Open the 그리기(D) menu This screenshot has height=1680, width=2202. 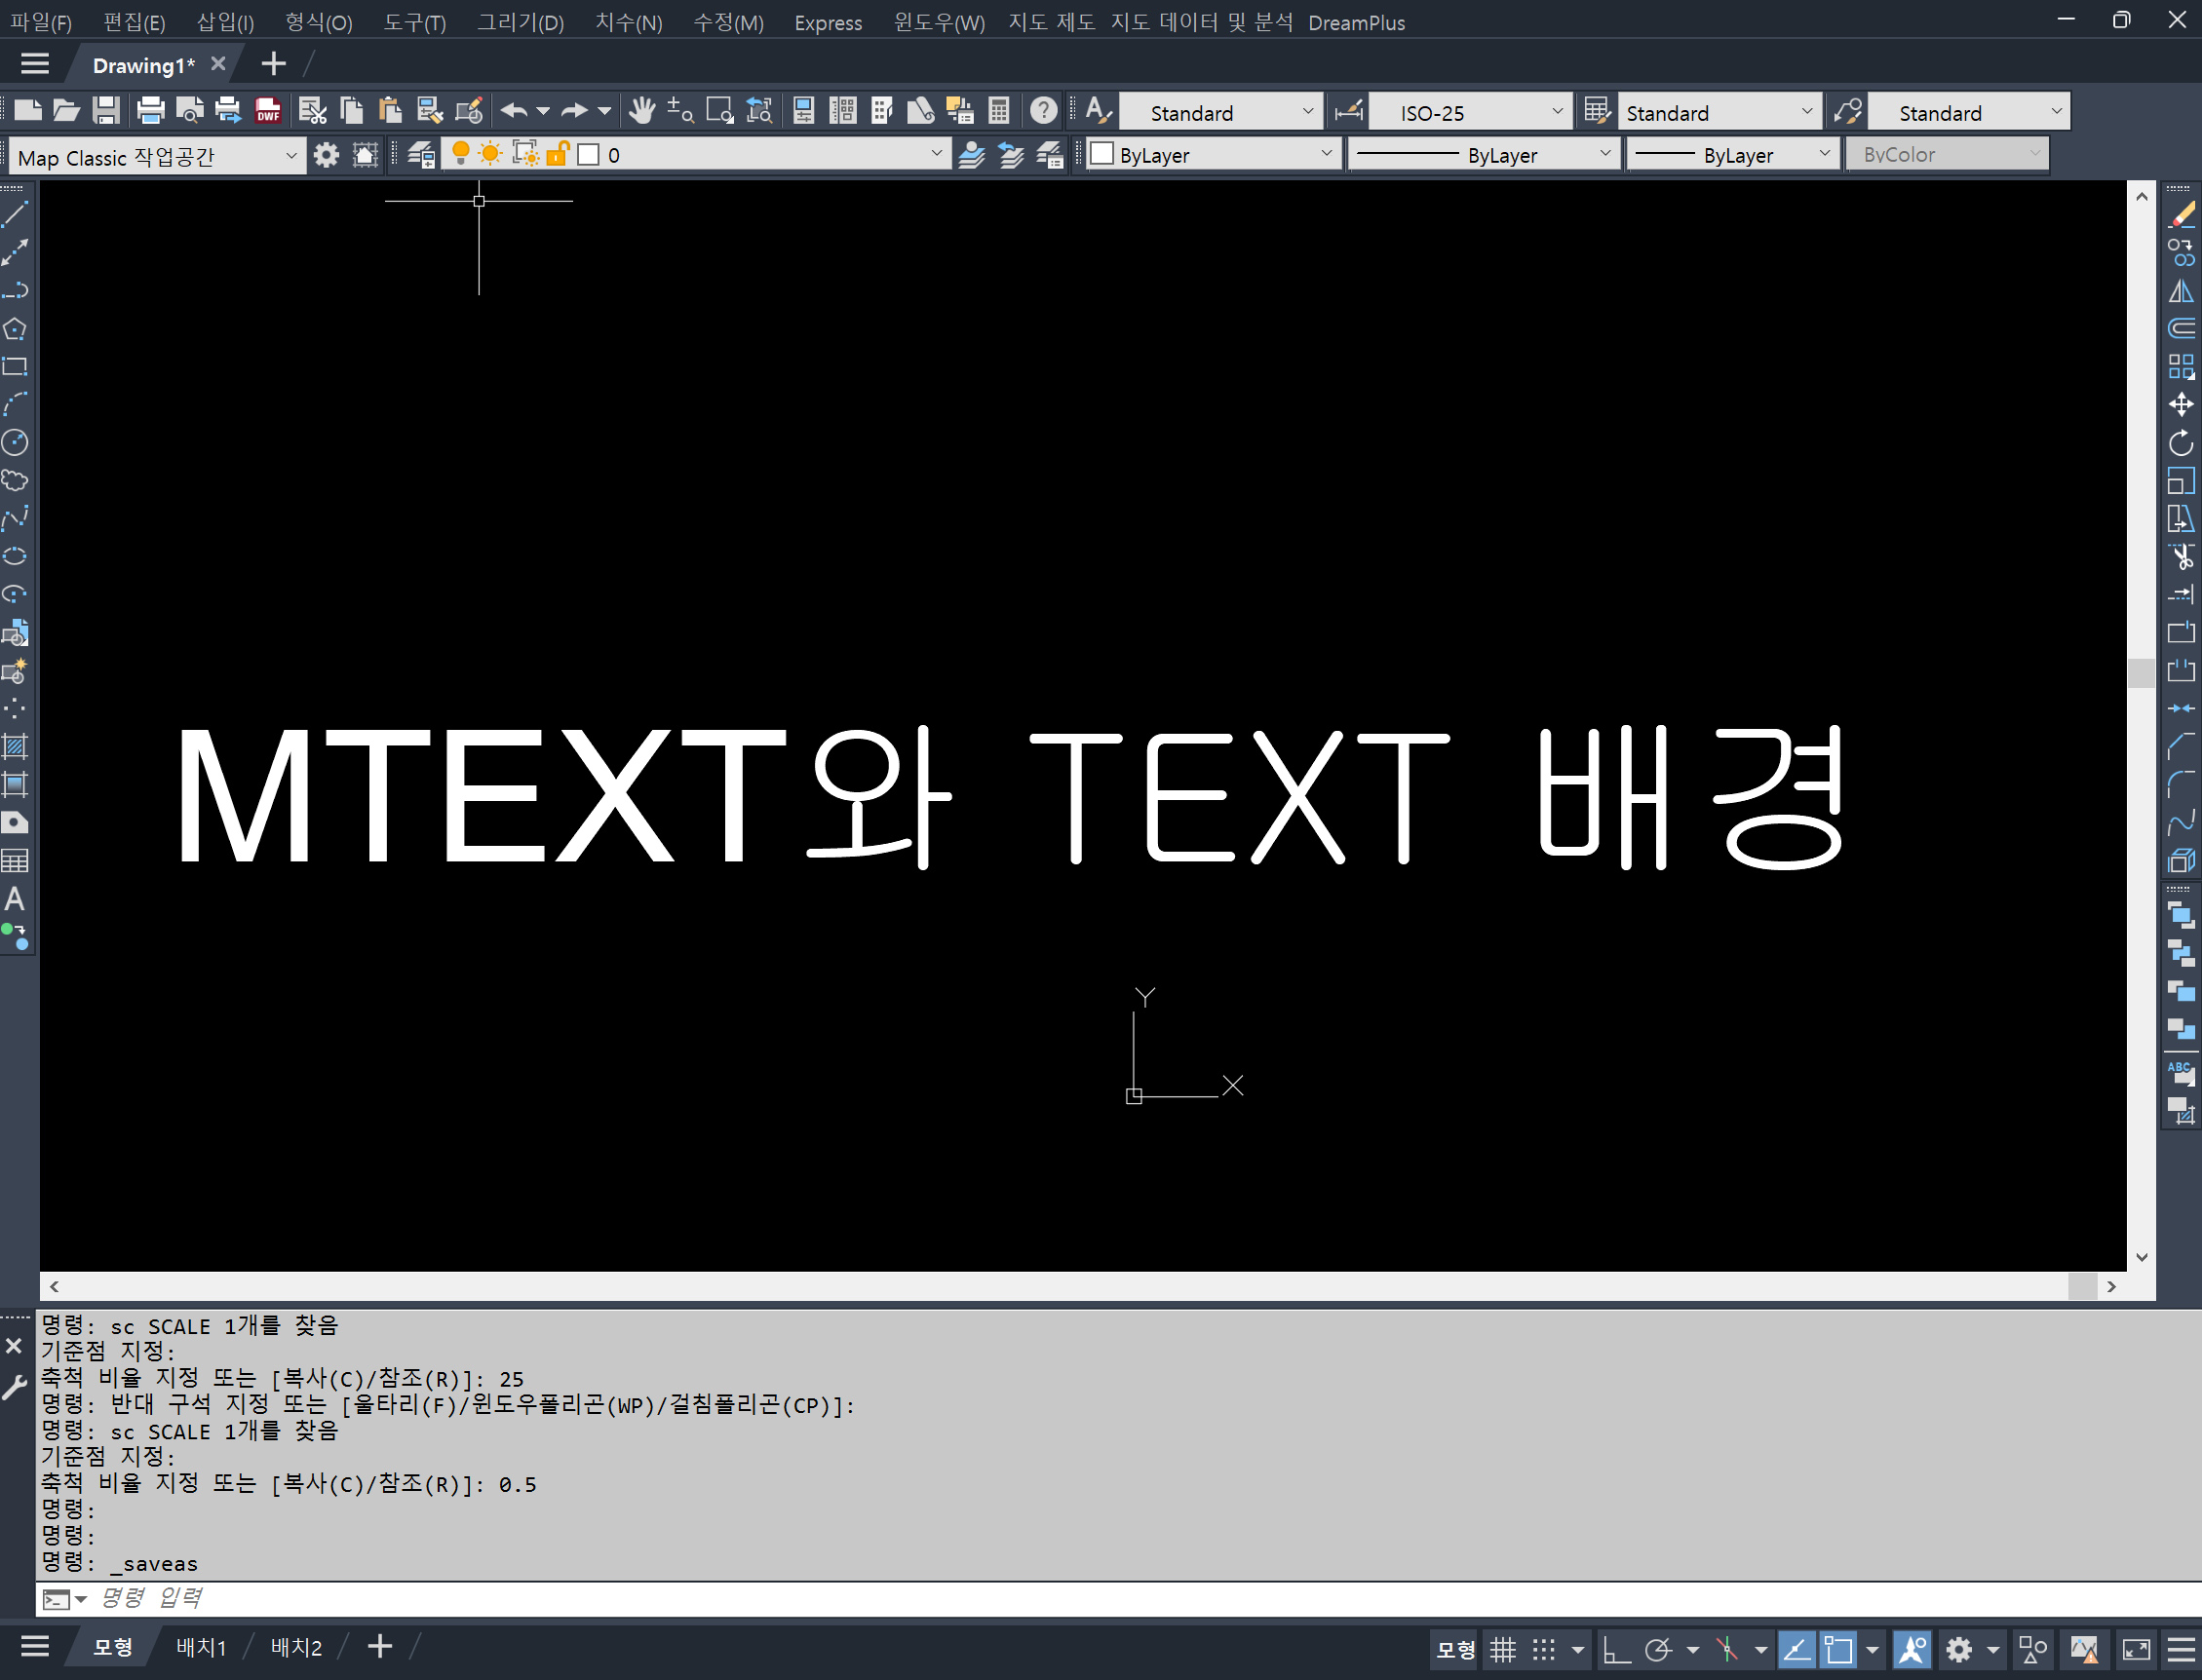click(521, 22)
